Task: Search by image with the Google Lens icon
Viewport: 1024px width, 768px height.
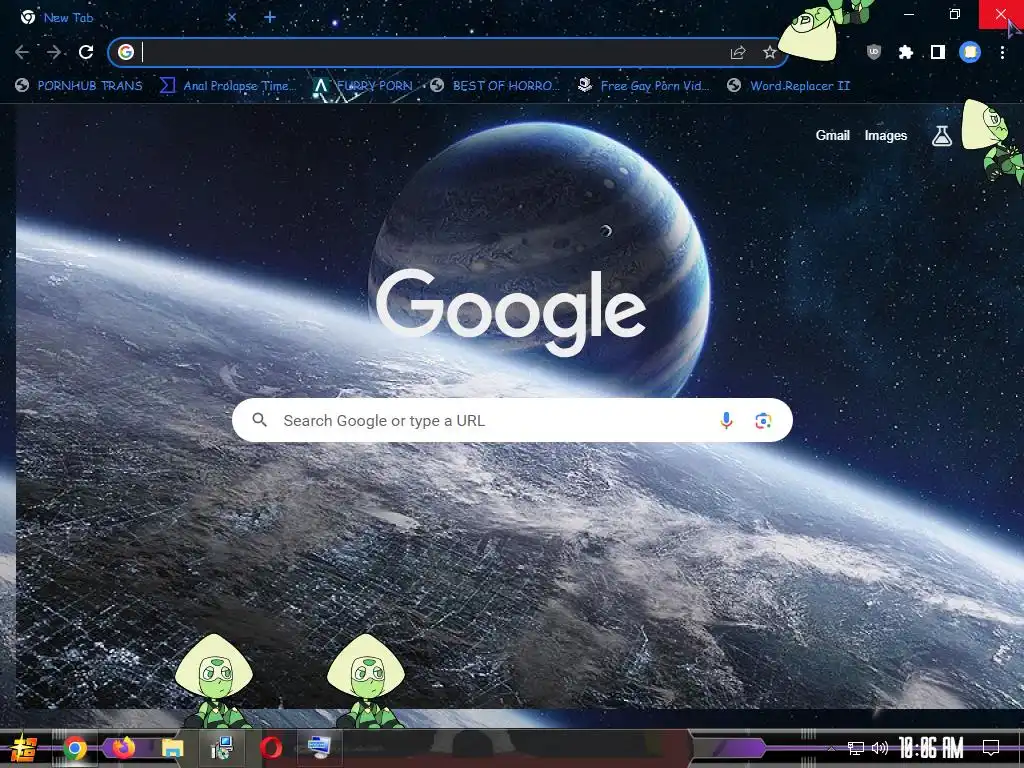Action: pyautogui.click(x=763, y=421)
